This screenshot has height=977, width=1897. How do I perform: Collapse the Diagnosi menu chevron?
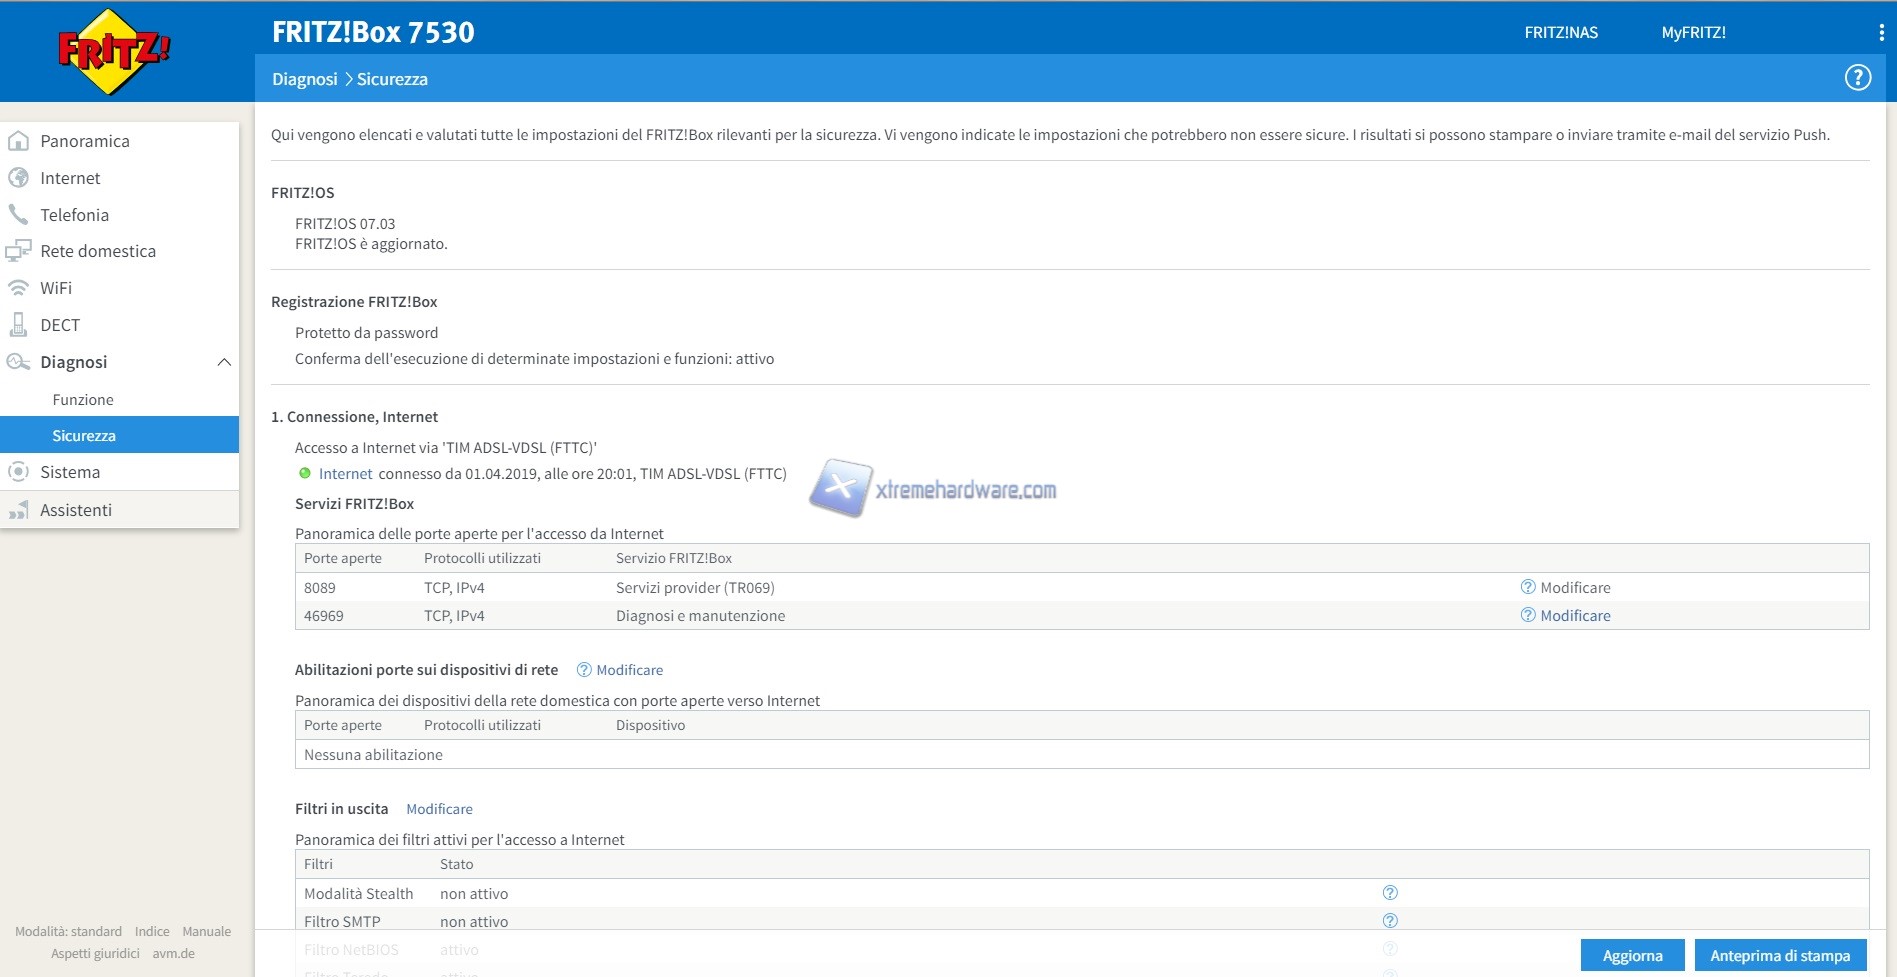pyautogui.click(x=224, y=362)
